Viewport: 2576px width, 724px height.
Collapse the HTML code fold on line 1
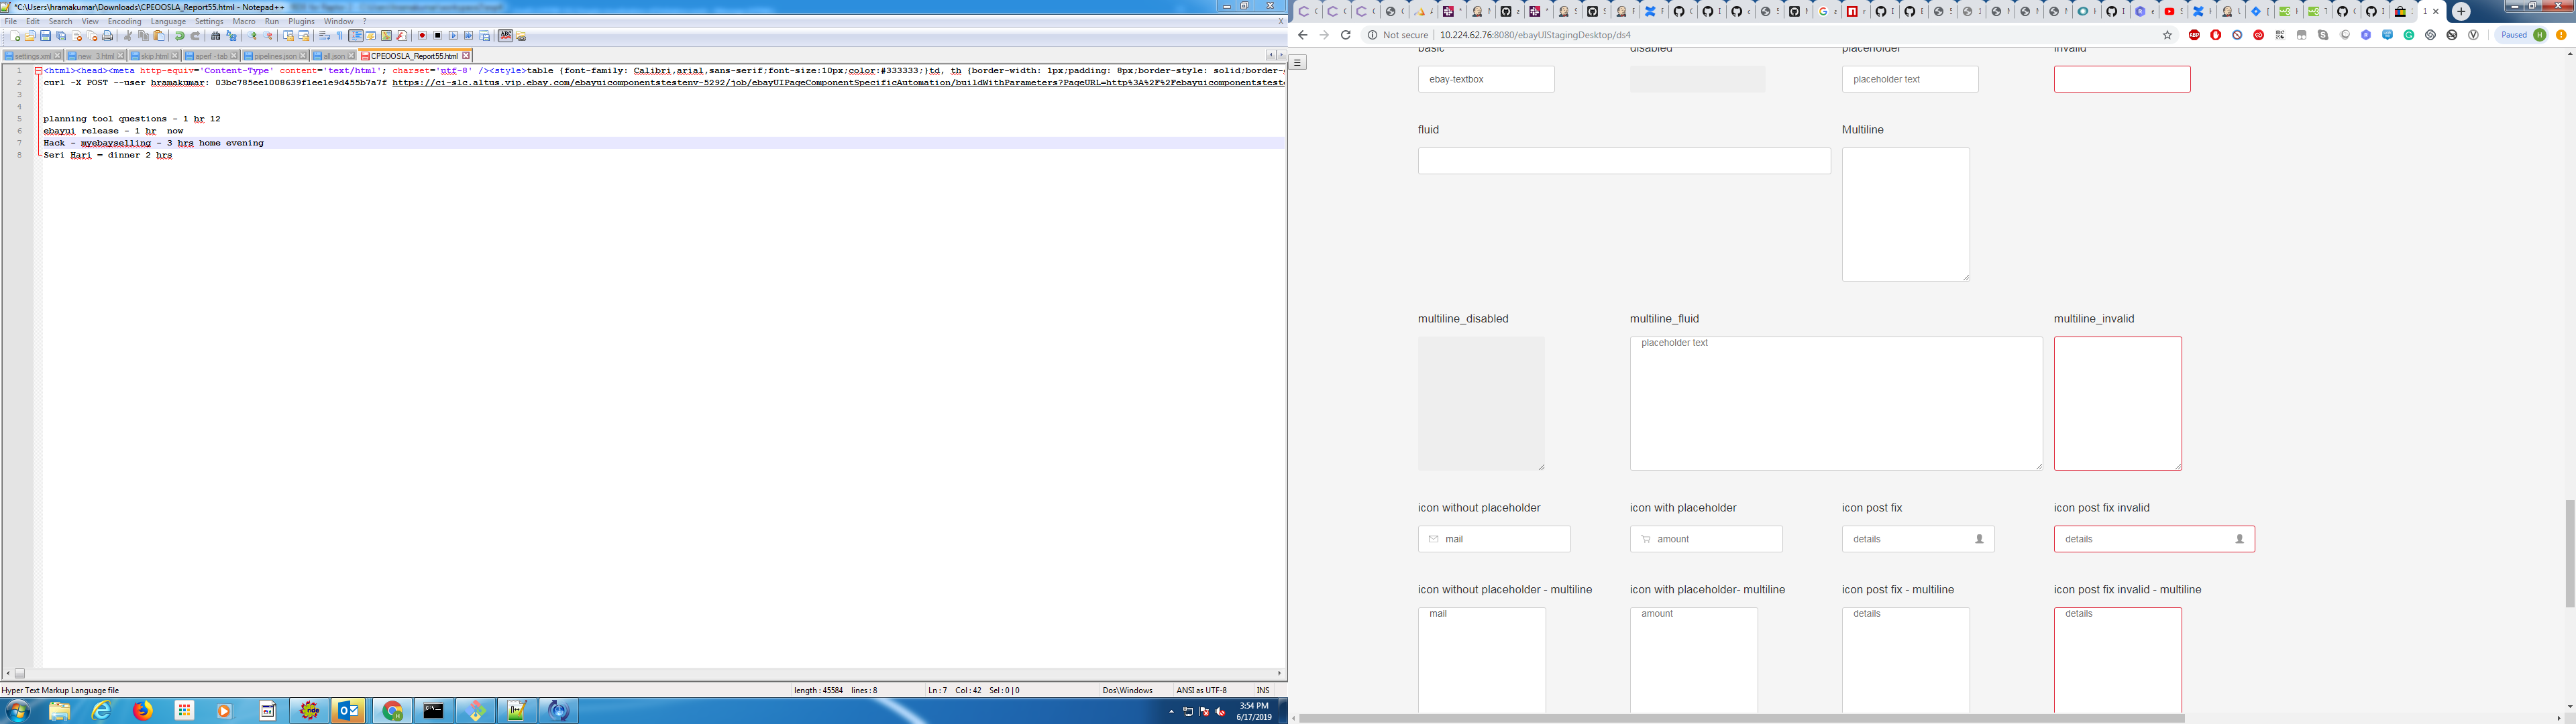(39, 71)
